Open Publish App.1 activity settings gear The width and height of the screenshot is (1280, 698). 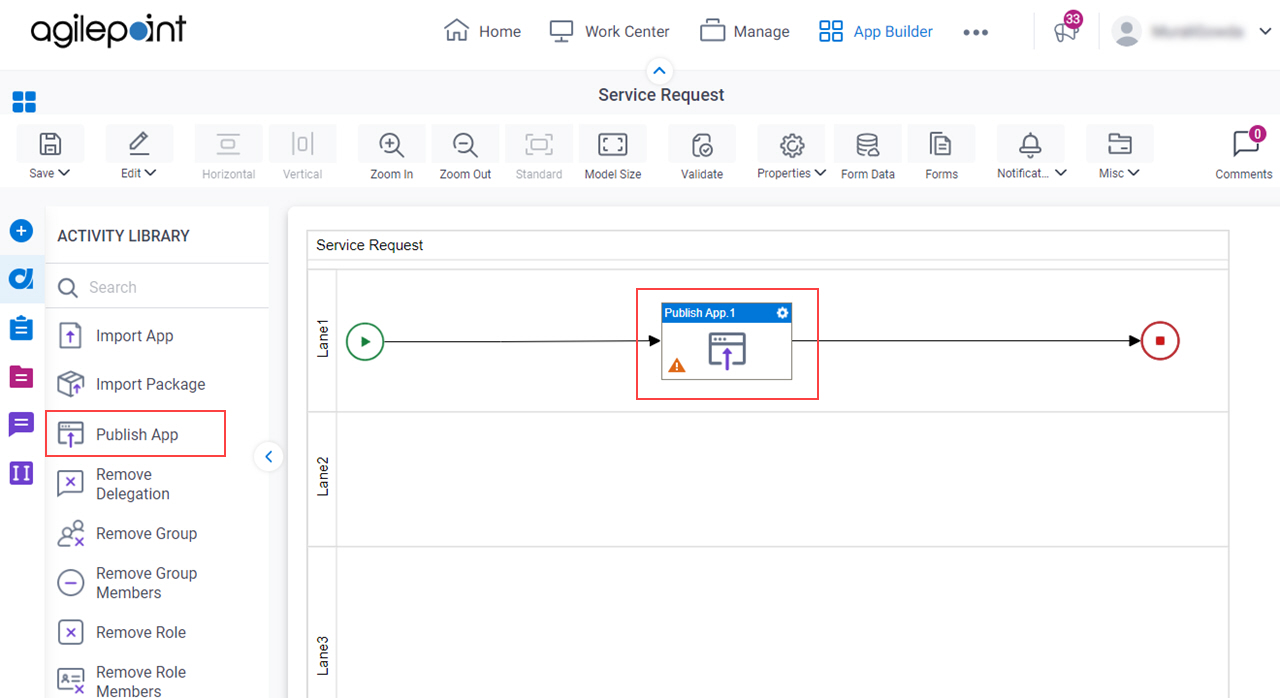click(783, 313)
